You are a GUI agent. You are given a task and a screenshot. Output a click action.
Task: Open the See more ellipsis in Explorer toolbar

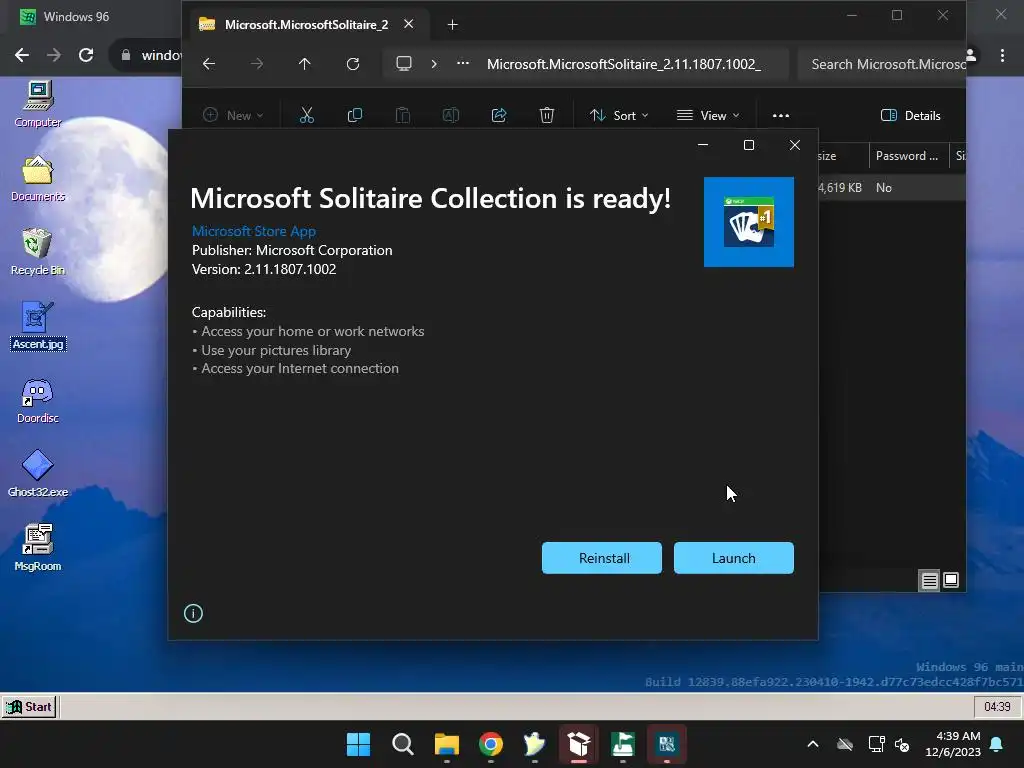pos(781,116)
